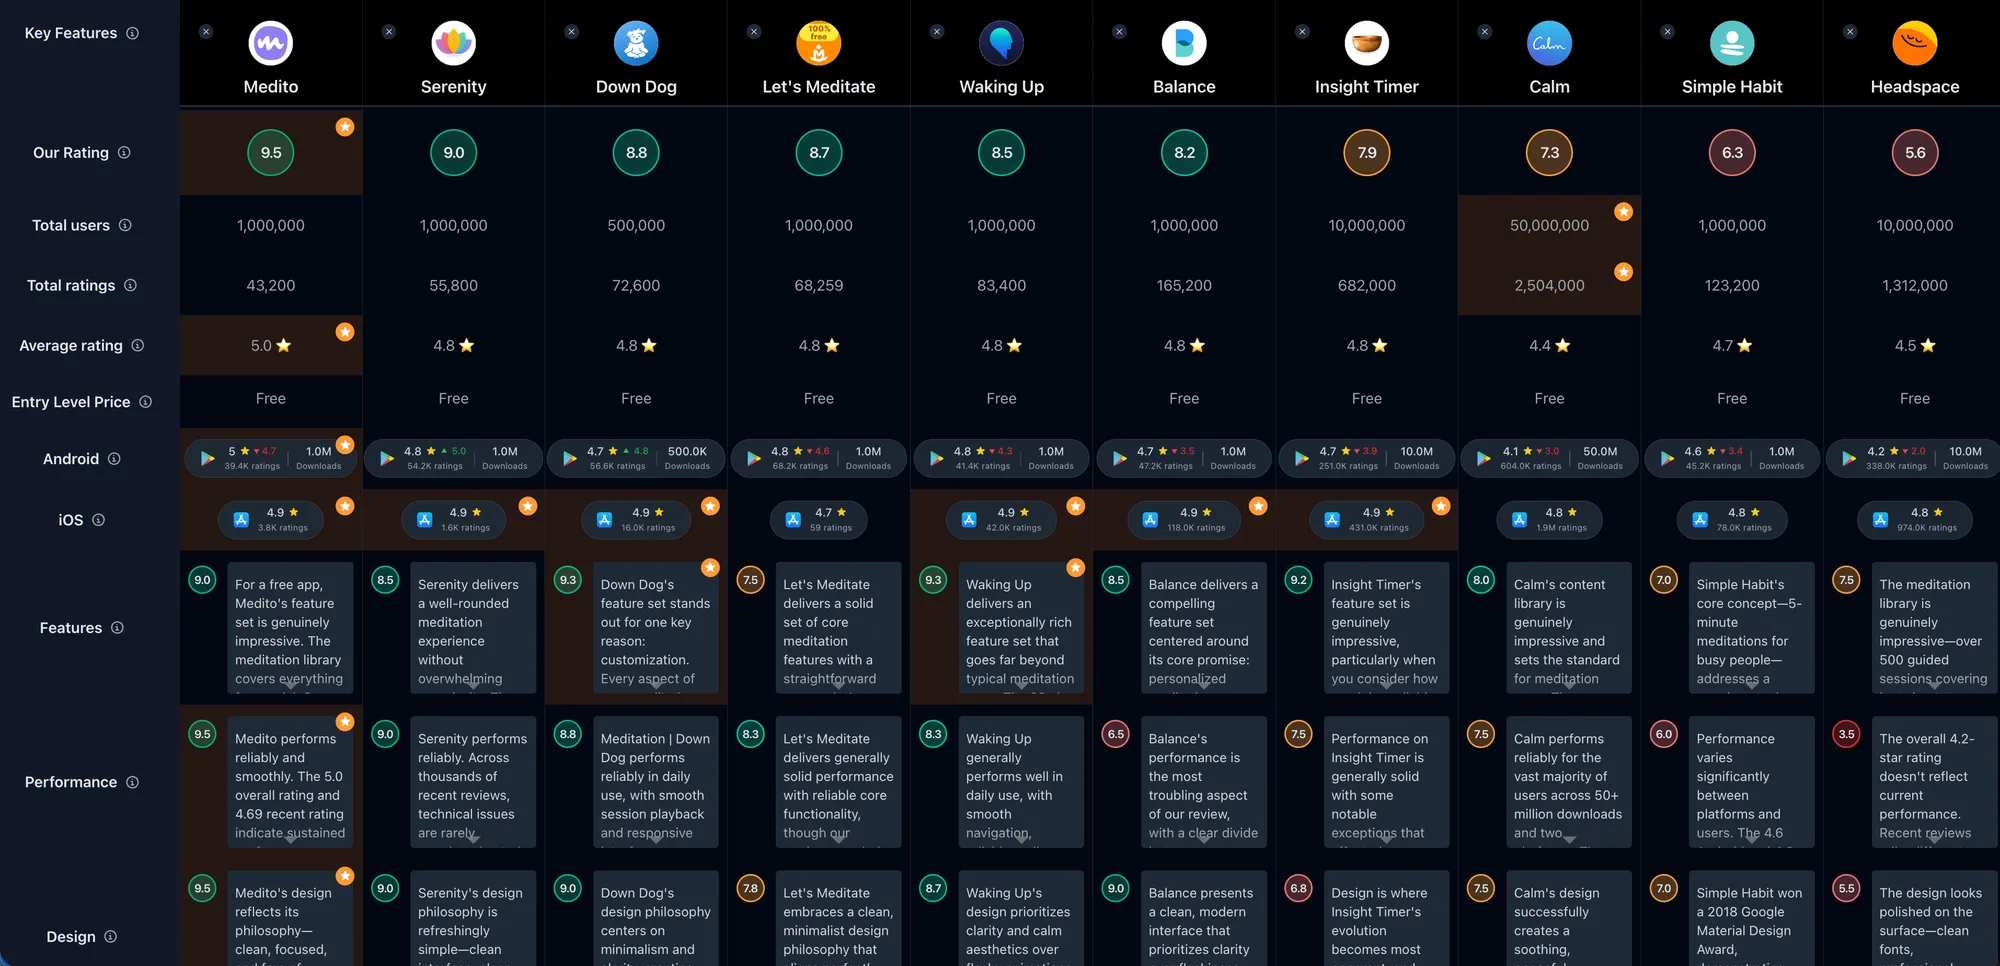Remove Calm from the comparison

pos(1485,32)
